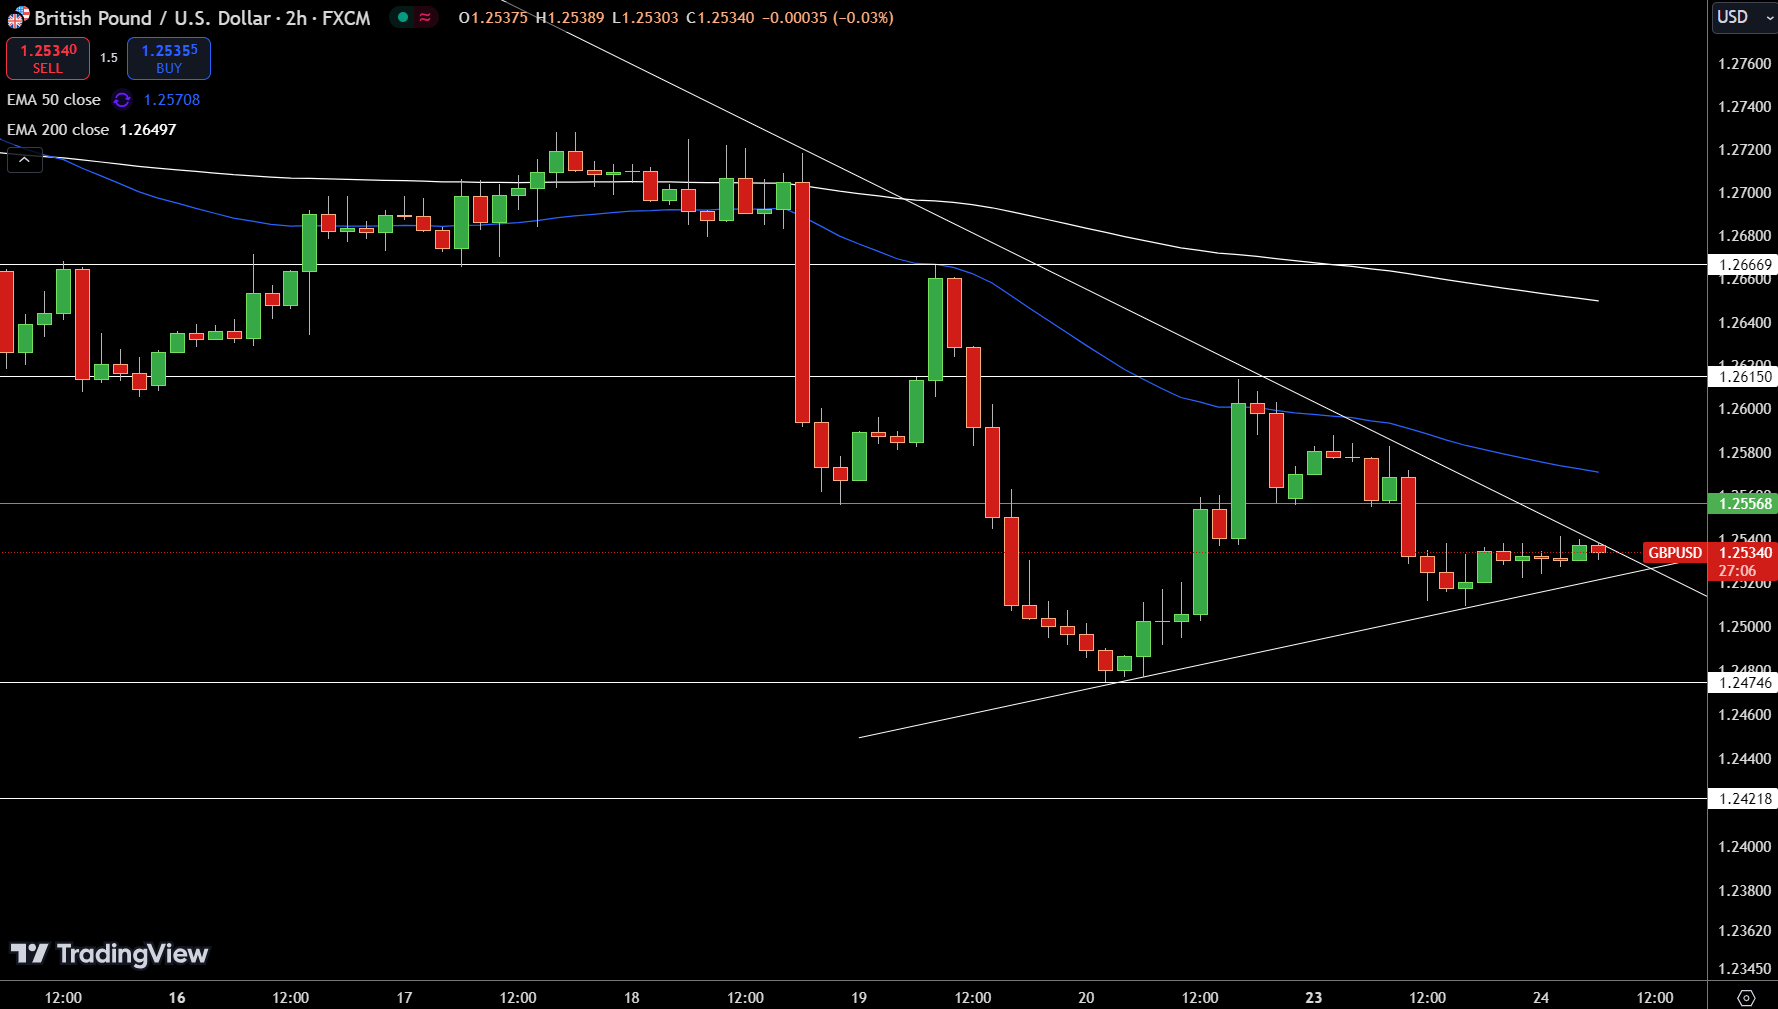Click the red SELL 1.25340 button
This screenshot has height=1009, width=1778.
pyautogui.click(x=48, y=58)
